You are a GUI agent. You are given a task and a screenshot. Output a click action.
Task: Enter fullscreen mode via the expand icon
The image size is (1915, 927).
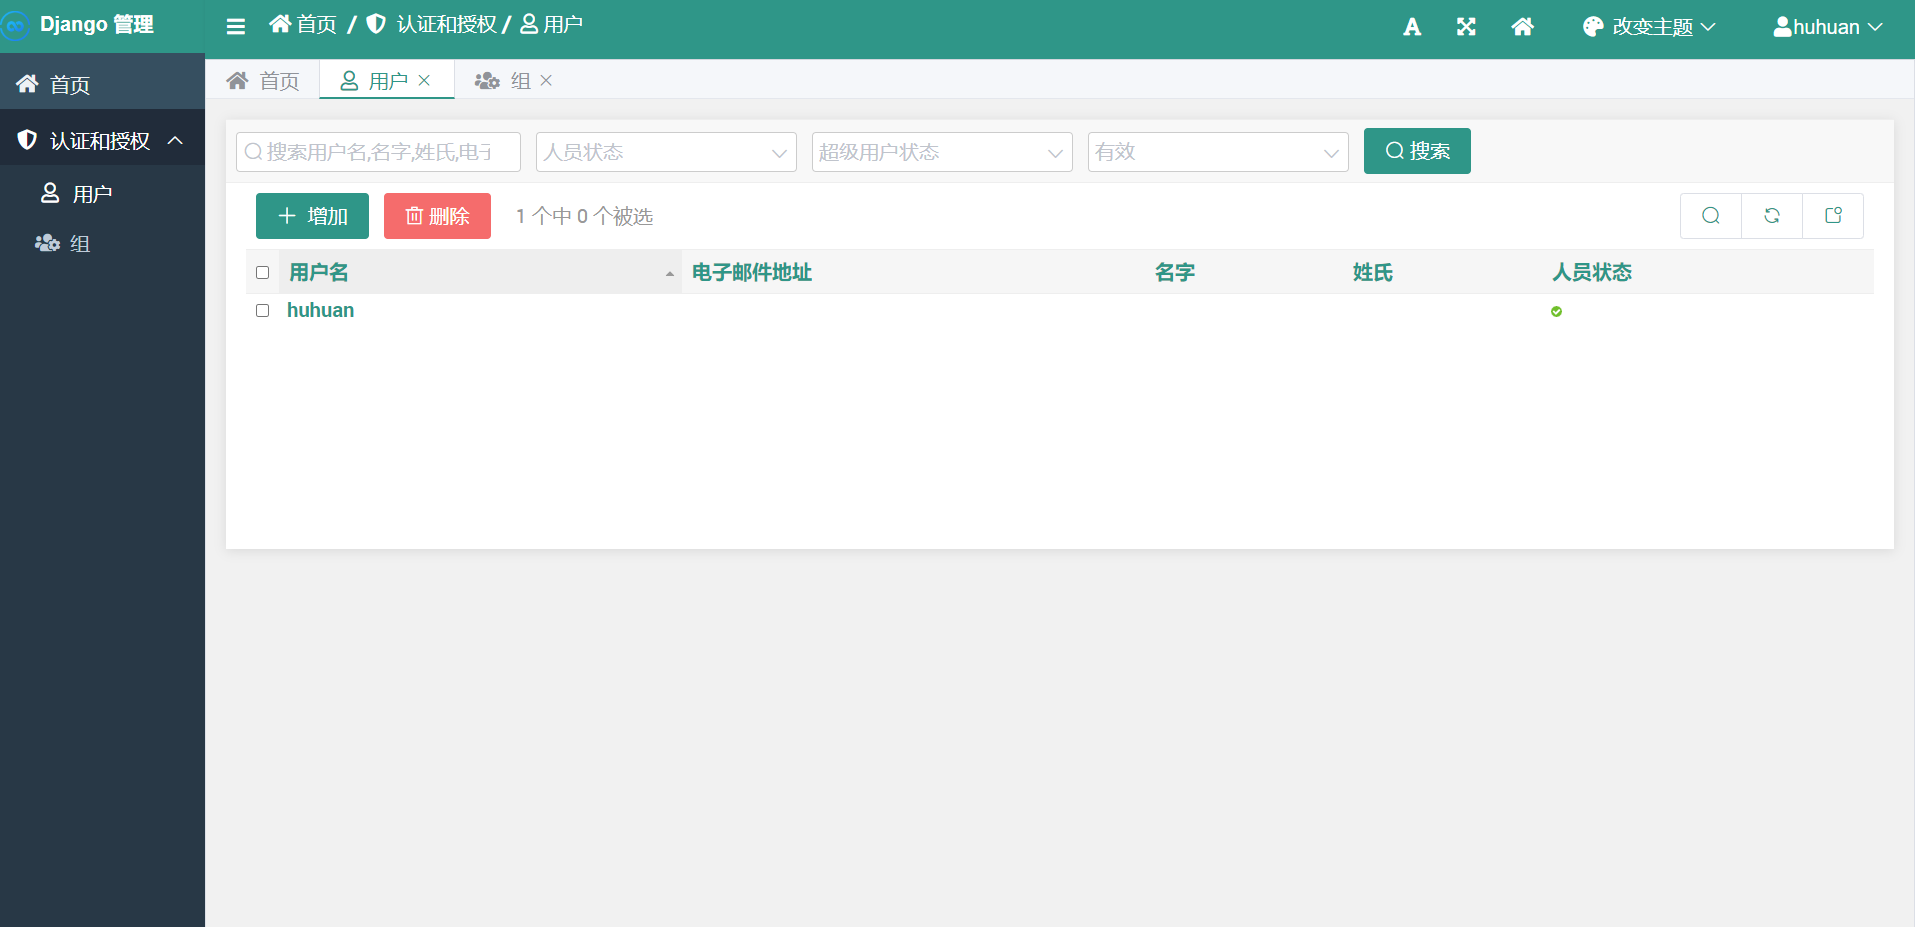(x=1466, y=26)
